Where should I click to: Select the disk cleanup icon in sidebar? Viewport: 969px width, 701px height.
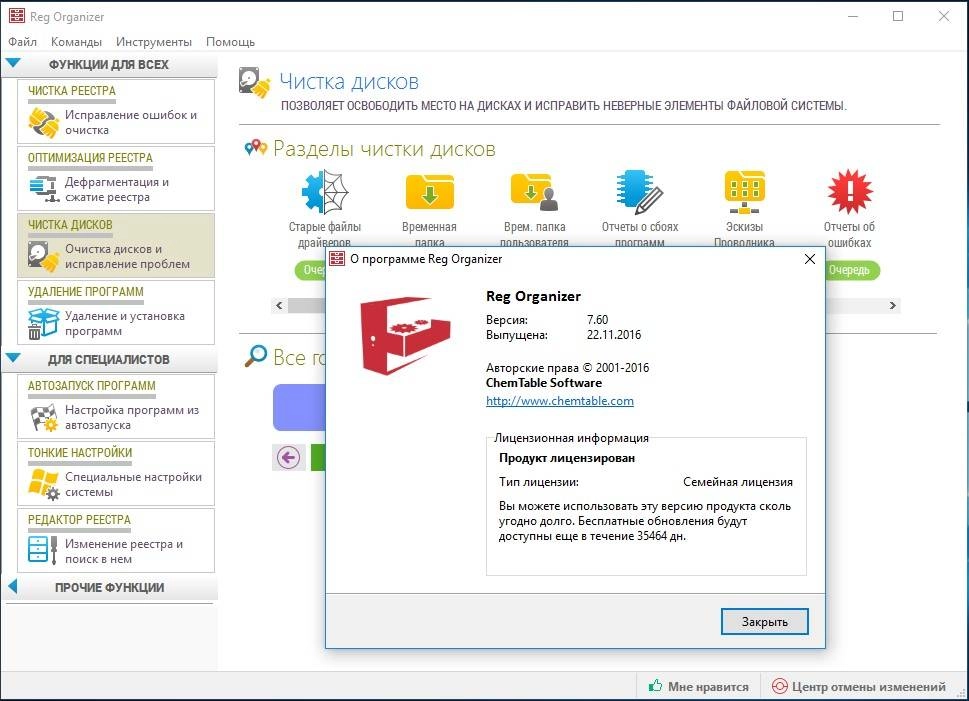(x=43, y=256)
